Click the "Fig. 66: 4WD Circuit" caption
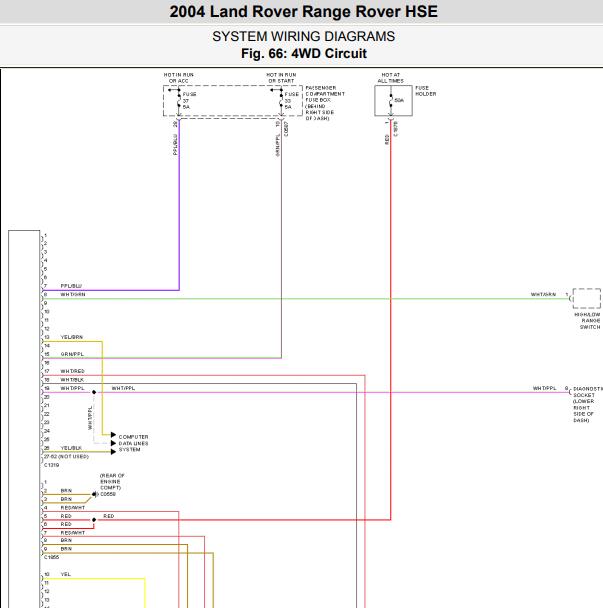This screenshot has width=603, height=608. click(304, 54)
